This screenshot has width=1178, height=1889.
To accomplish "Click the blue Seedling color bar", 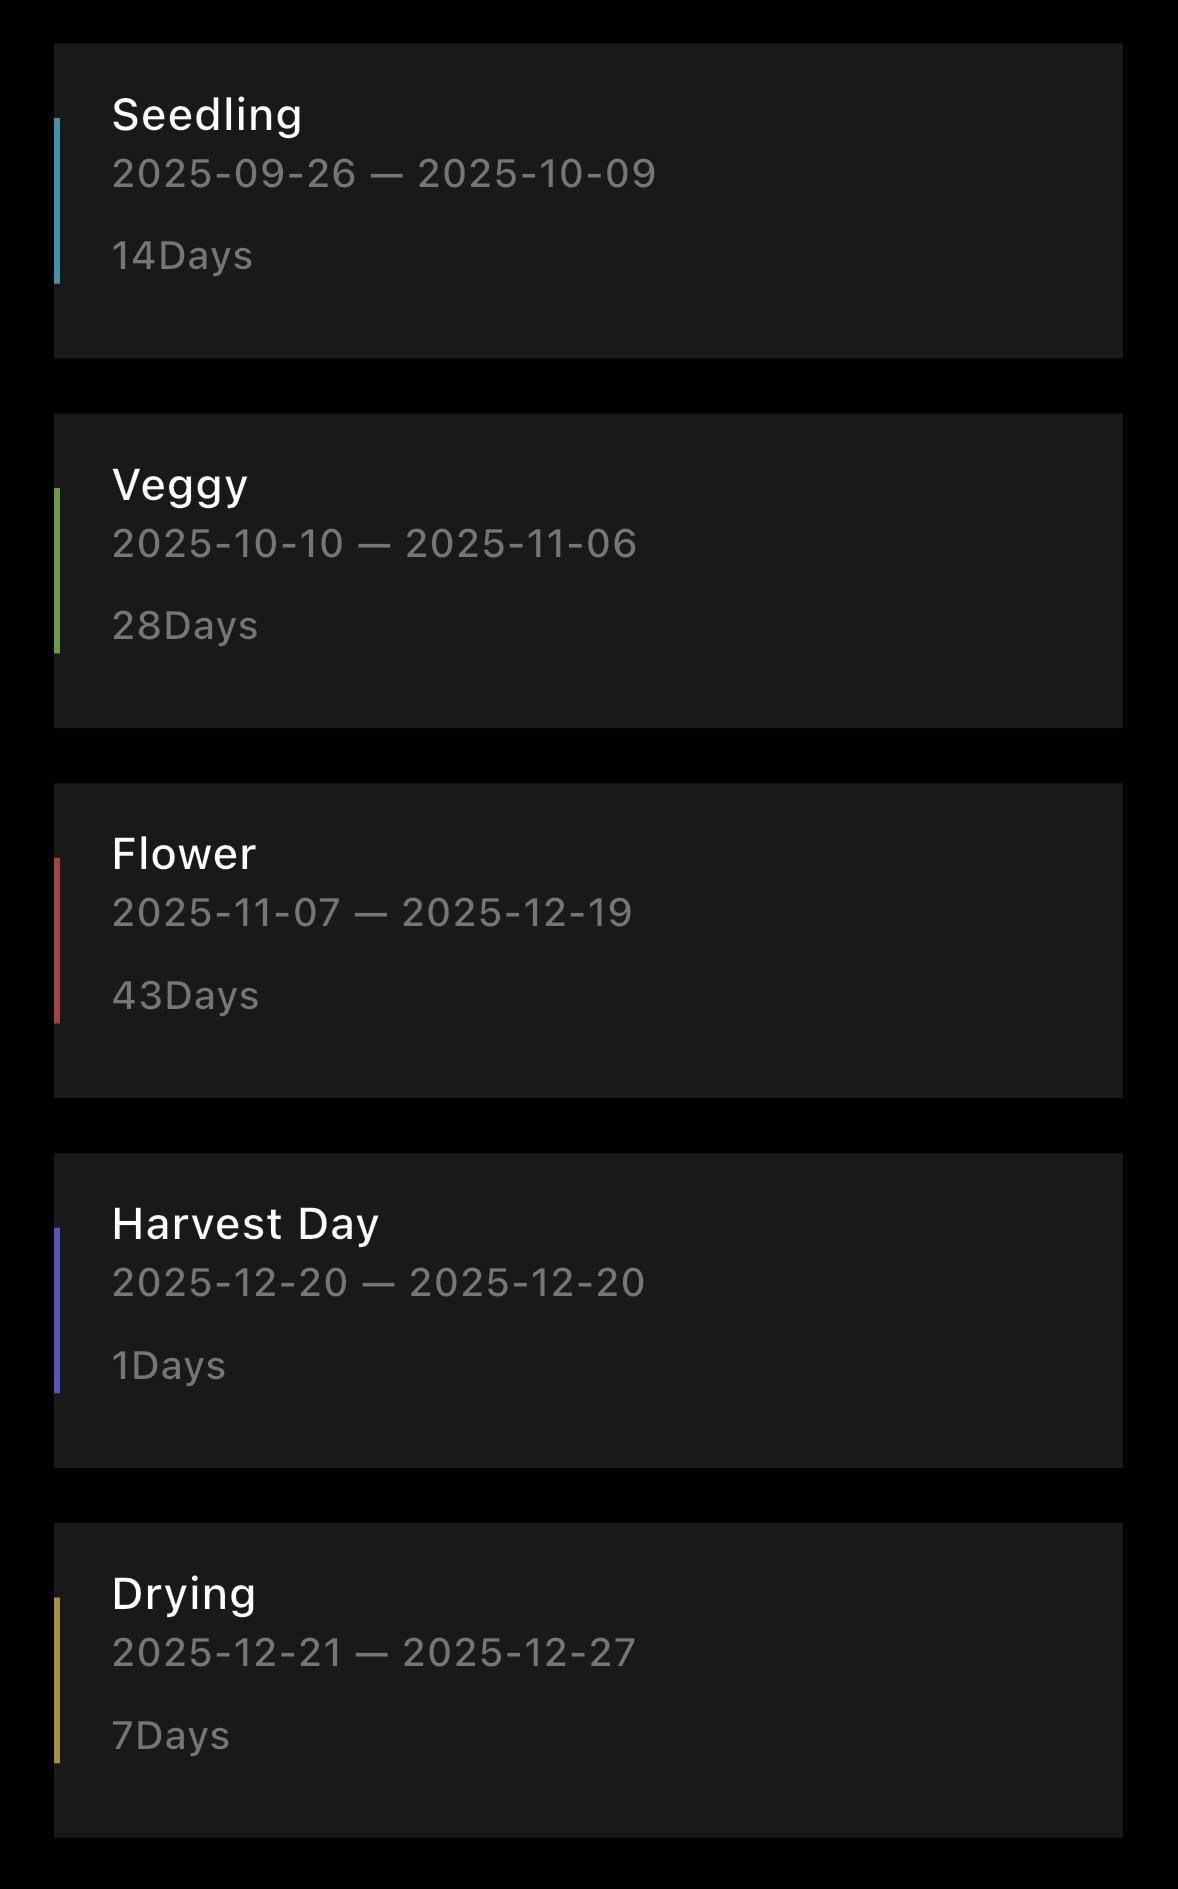I will click(x=57, y=201).
